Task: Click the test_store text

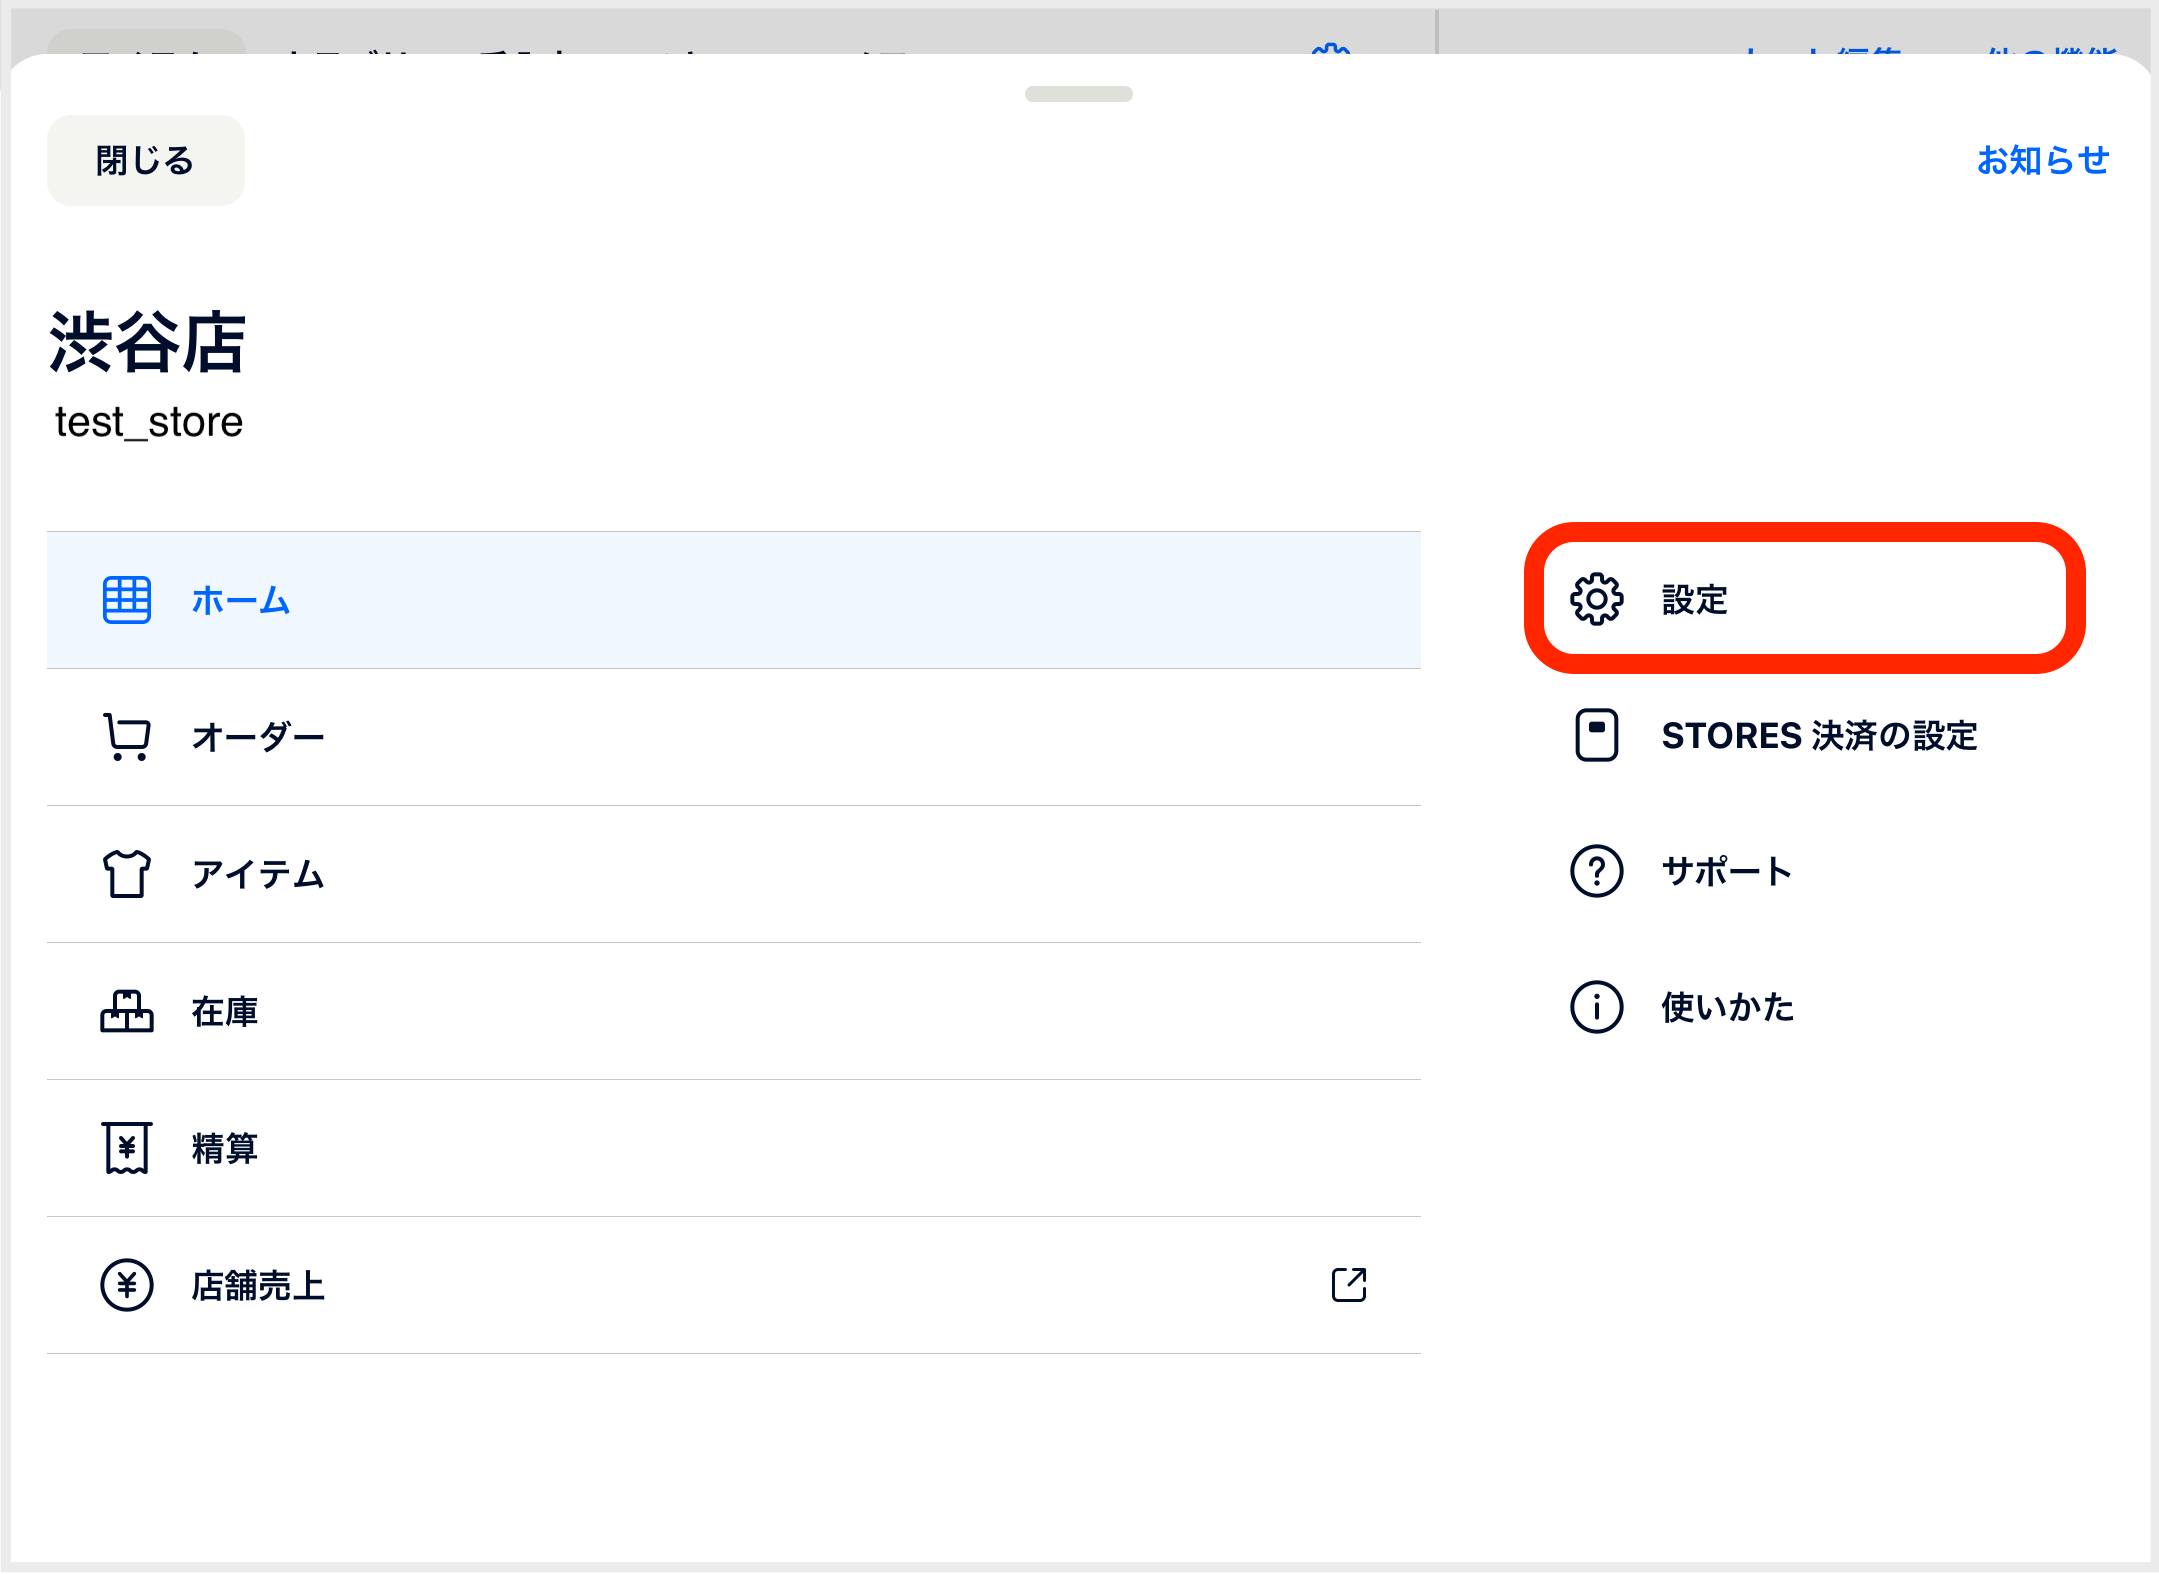Action: click(149, 422)
